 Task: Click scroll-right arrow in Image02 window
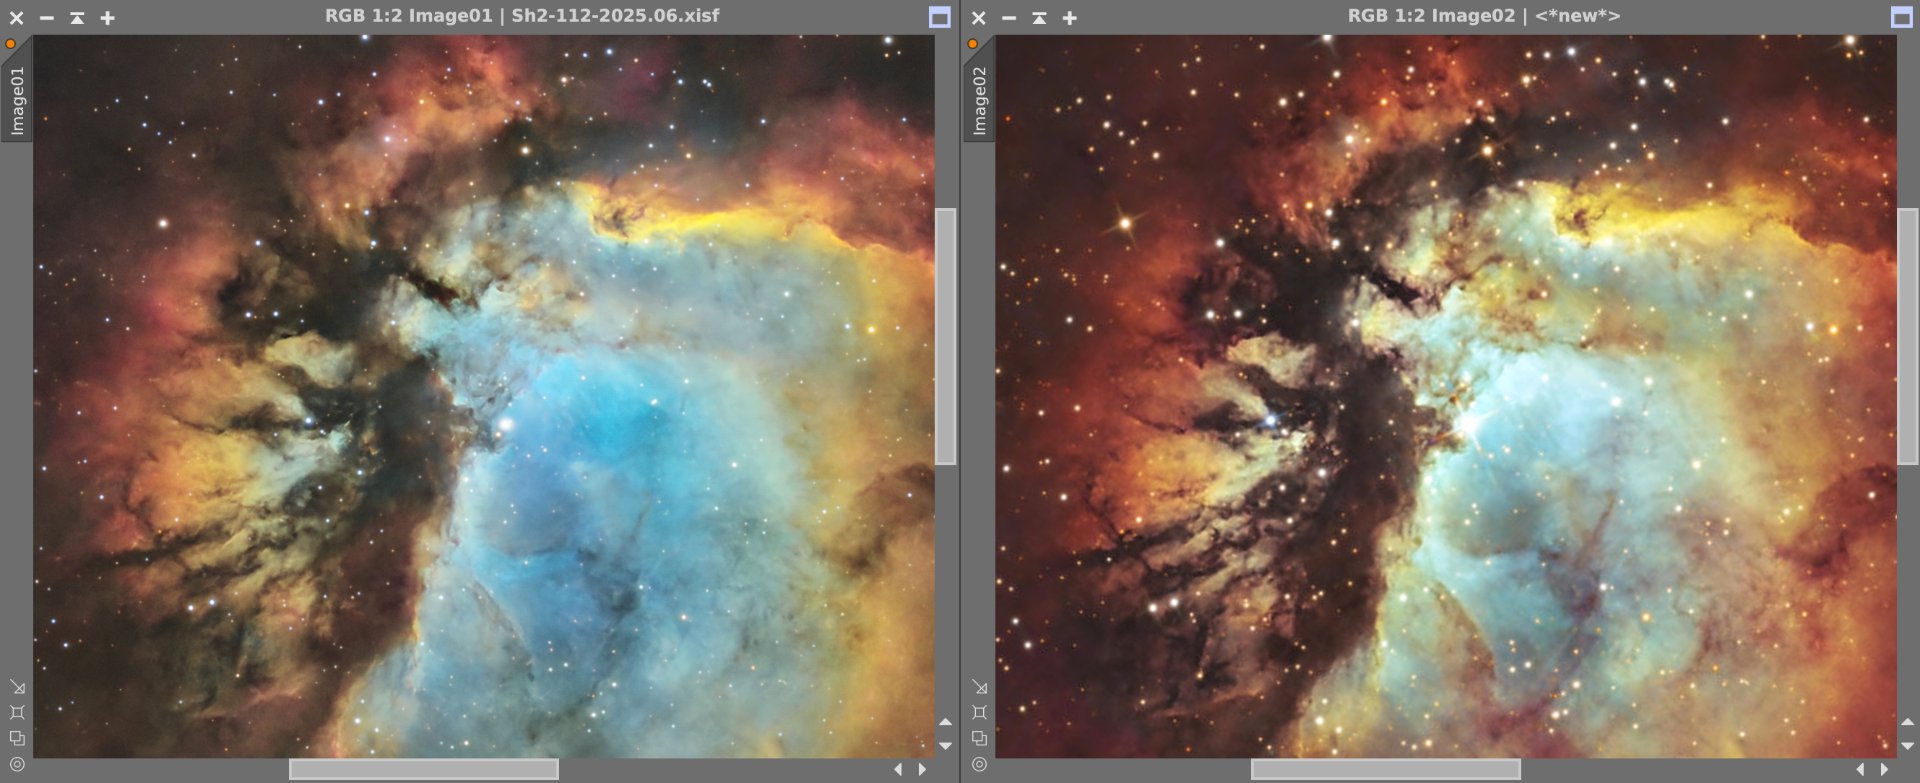1884,769
